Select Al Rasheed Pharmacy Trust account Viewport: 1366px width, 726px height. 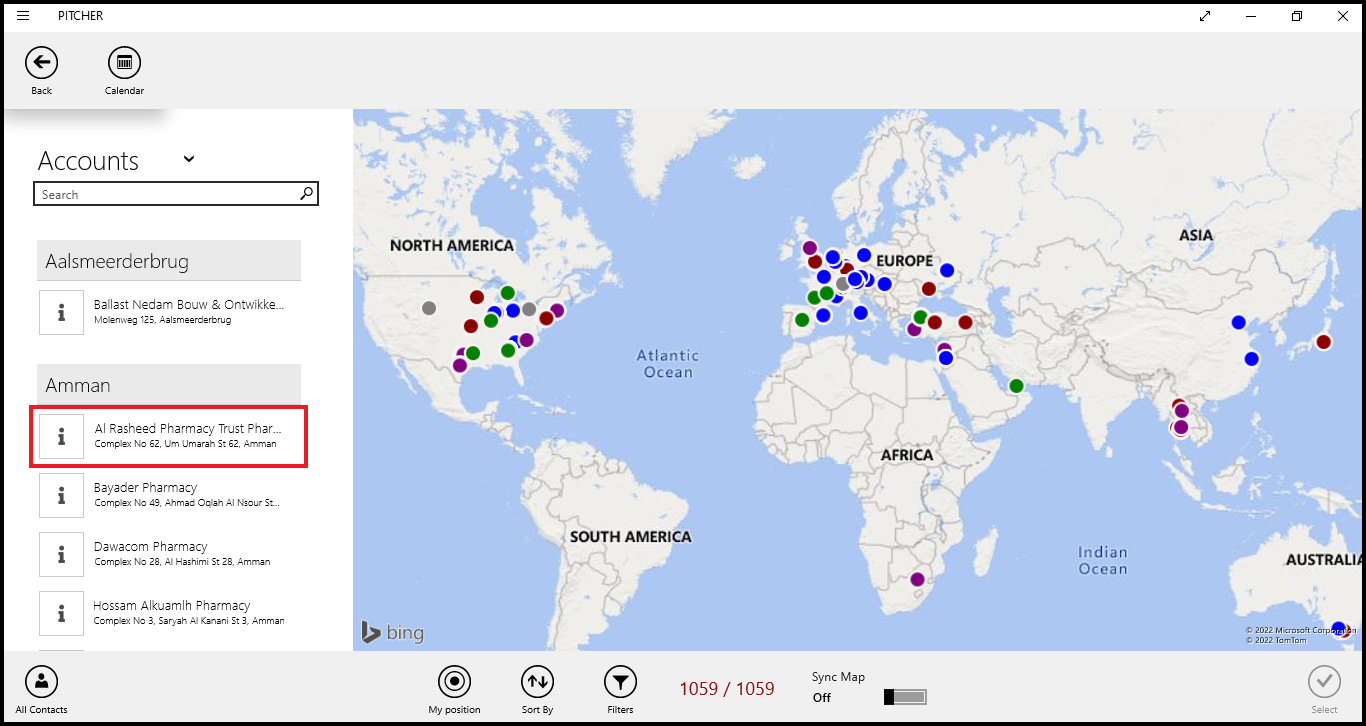(x=185, y=435)
